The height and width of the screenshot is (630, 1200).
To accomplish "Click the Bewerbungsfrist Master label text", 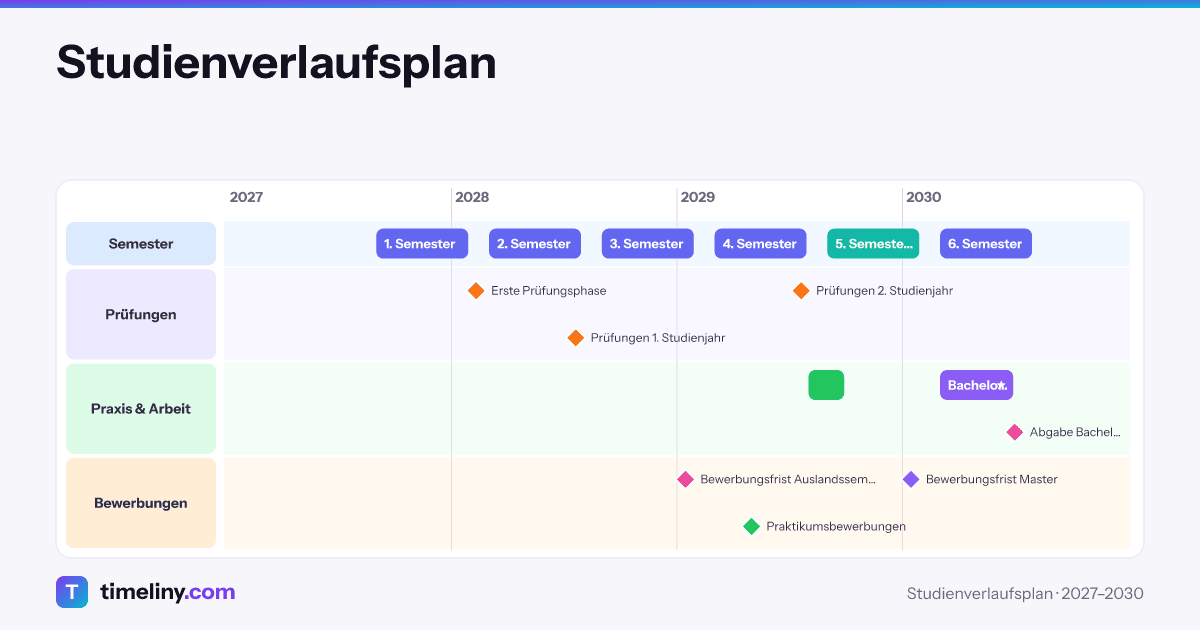I will click(x=992, y=479).
